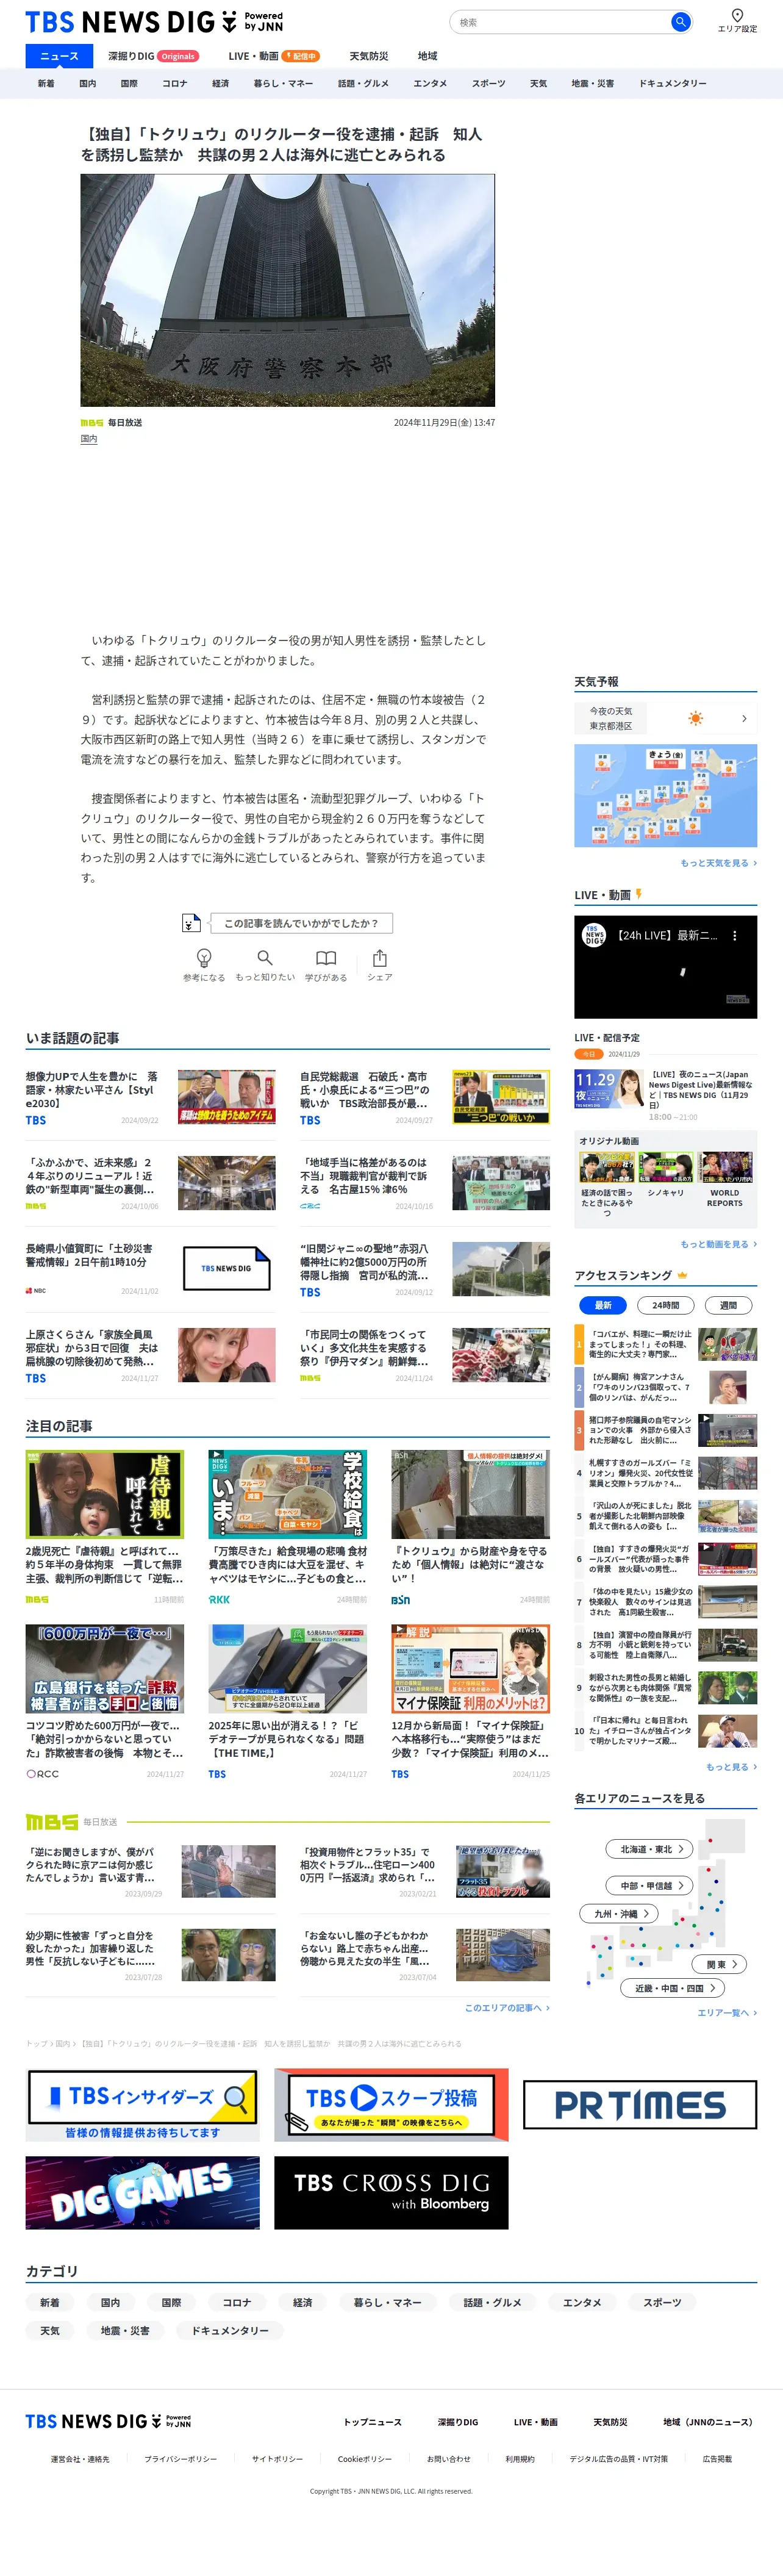
Task: Open the もっと動画を見る link
Action: pyautogui.click(x=718, y=1243)
